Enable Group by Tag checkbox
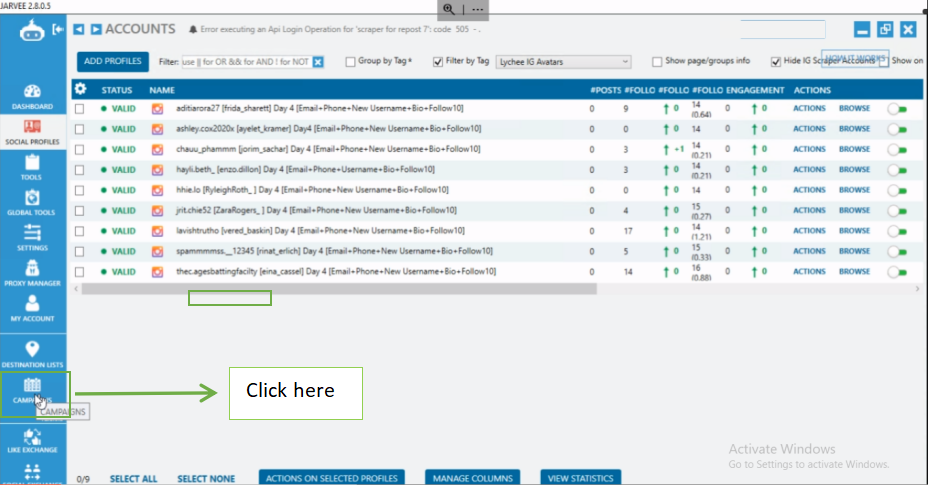The height and width of the screenshot is (485, 928). [x=350, y=62]
